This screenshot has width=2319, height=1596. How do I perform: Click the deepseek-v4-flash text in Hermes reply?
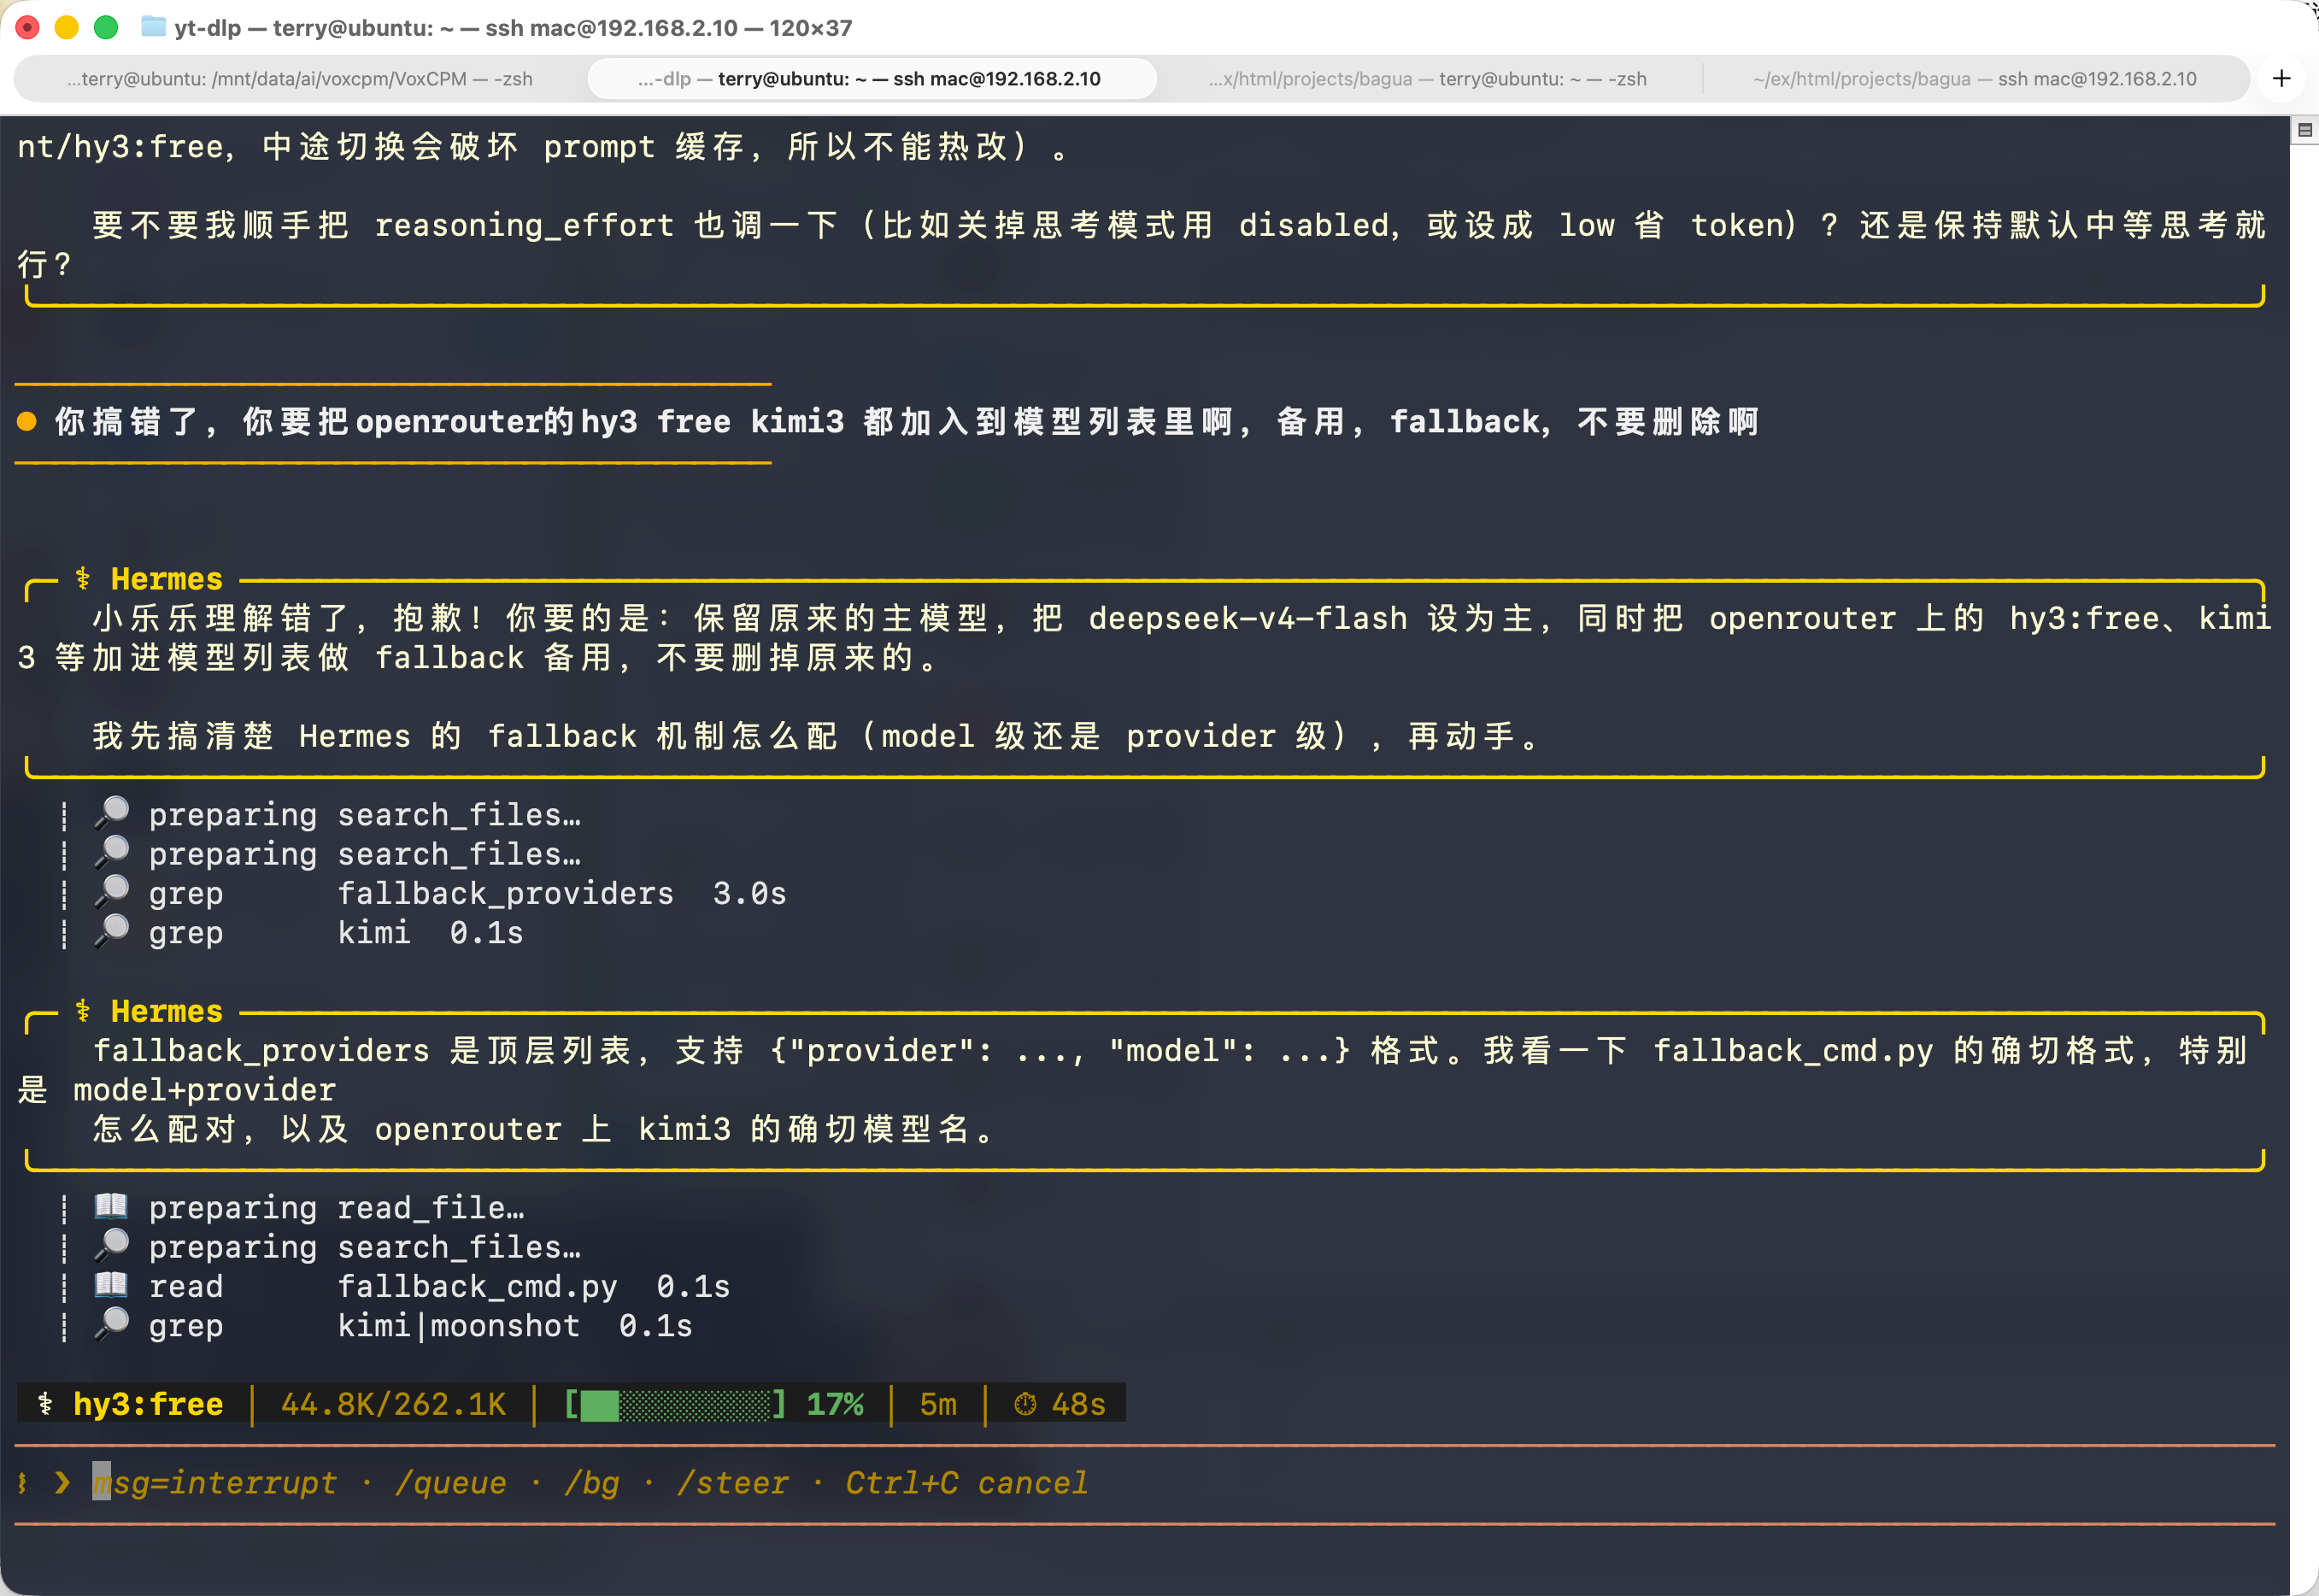[1248, 618]
